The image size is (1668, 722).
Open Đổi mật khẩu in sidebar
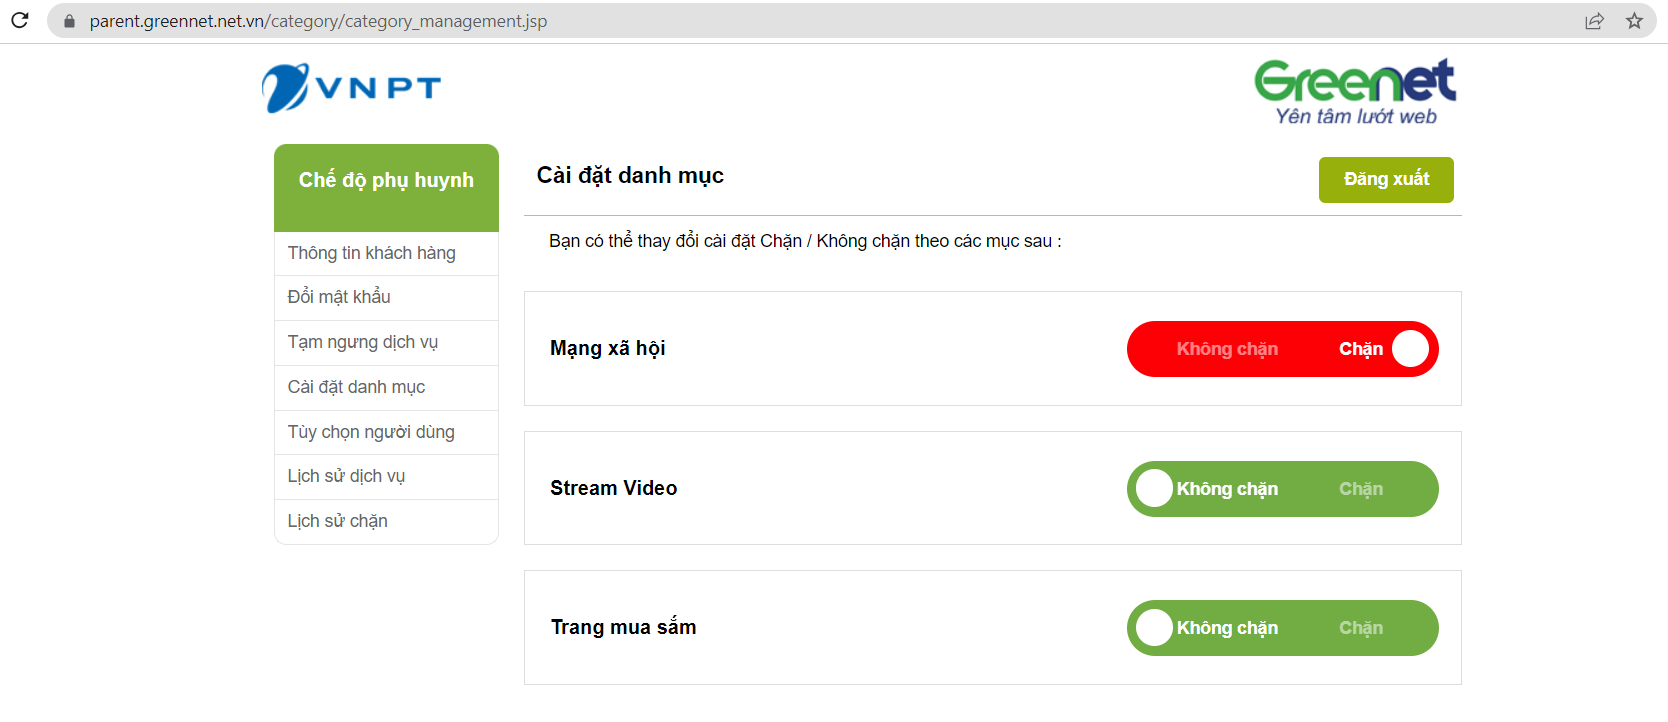click(339, 297)
